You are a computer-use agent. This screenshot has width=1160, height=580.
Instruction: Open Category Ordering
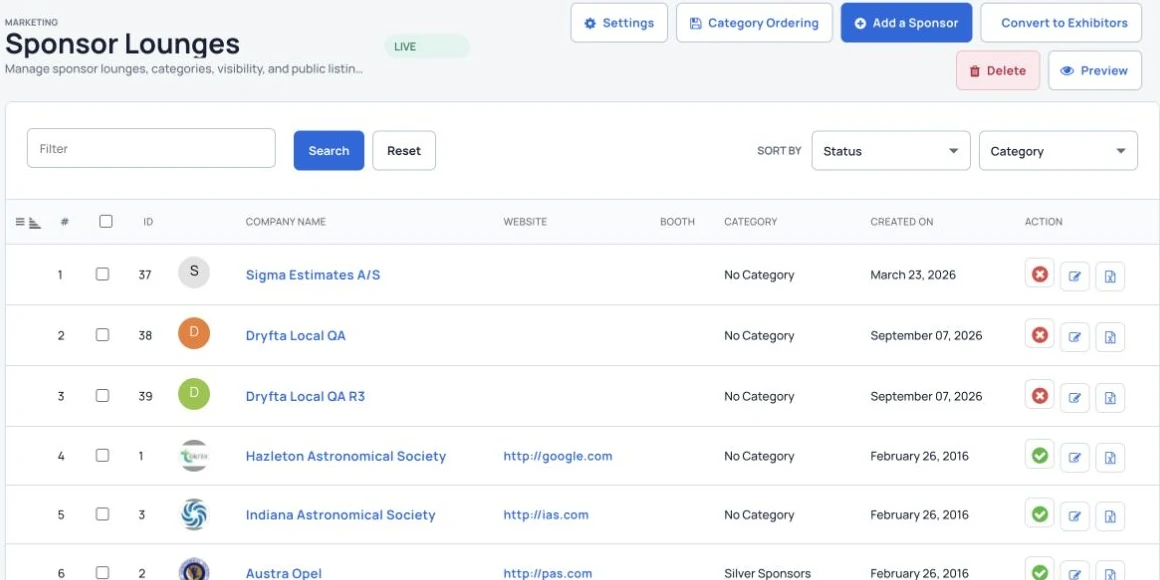pos(754,23)
